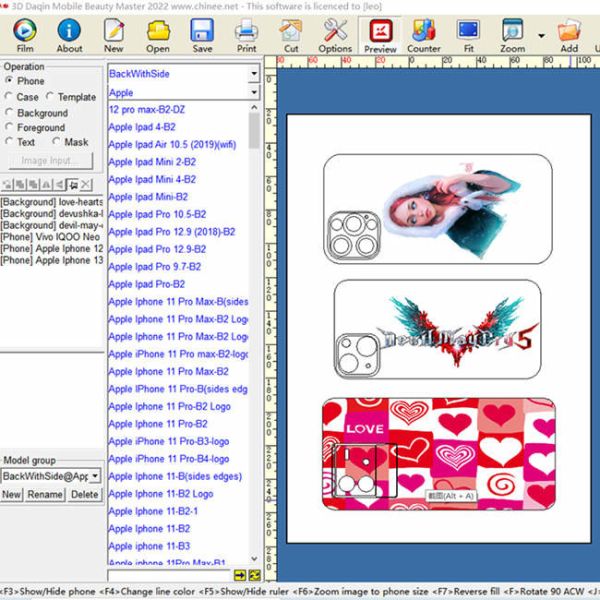Select the Cut tool icon
Screen dimensions: 600x600
tap(291, 34)
